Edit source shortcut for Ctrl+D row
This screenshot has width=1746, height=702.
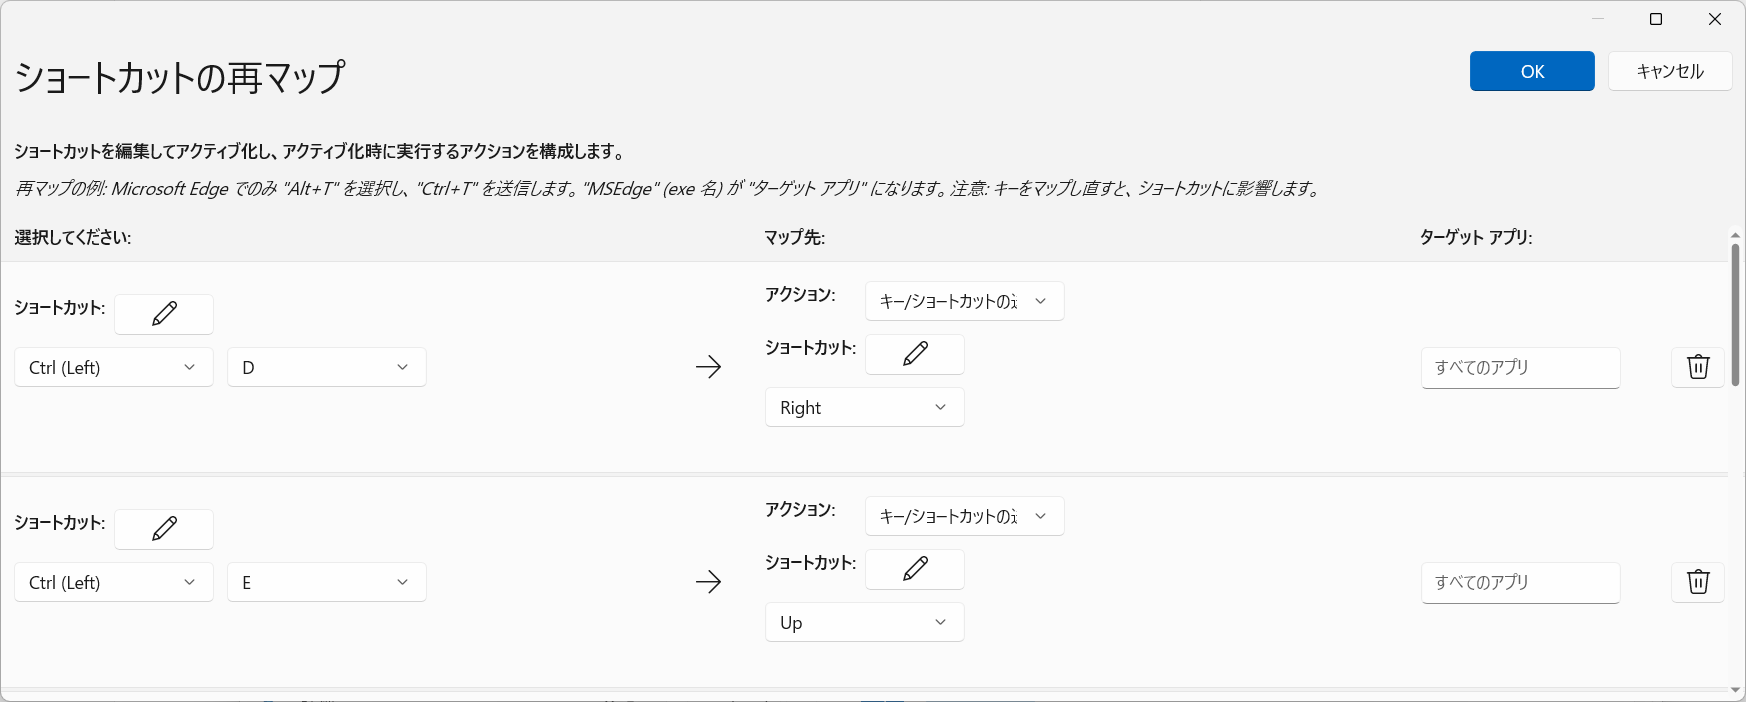pyautogui.click(x=164, y=314)
